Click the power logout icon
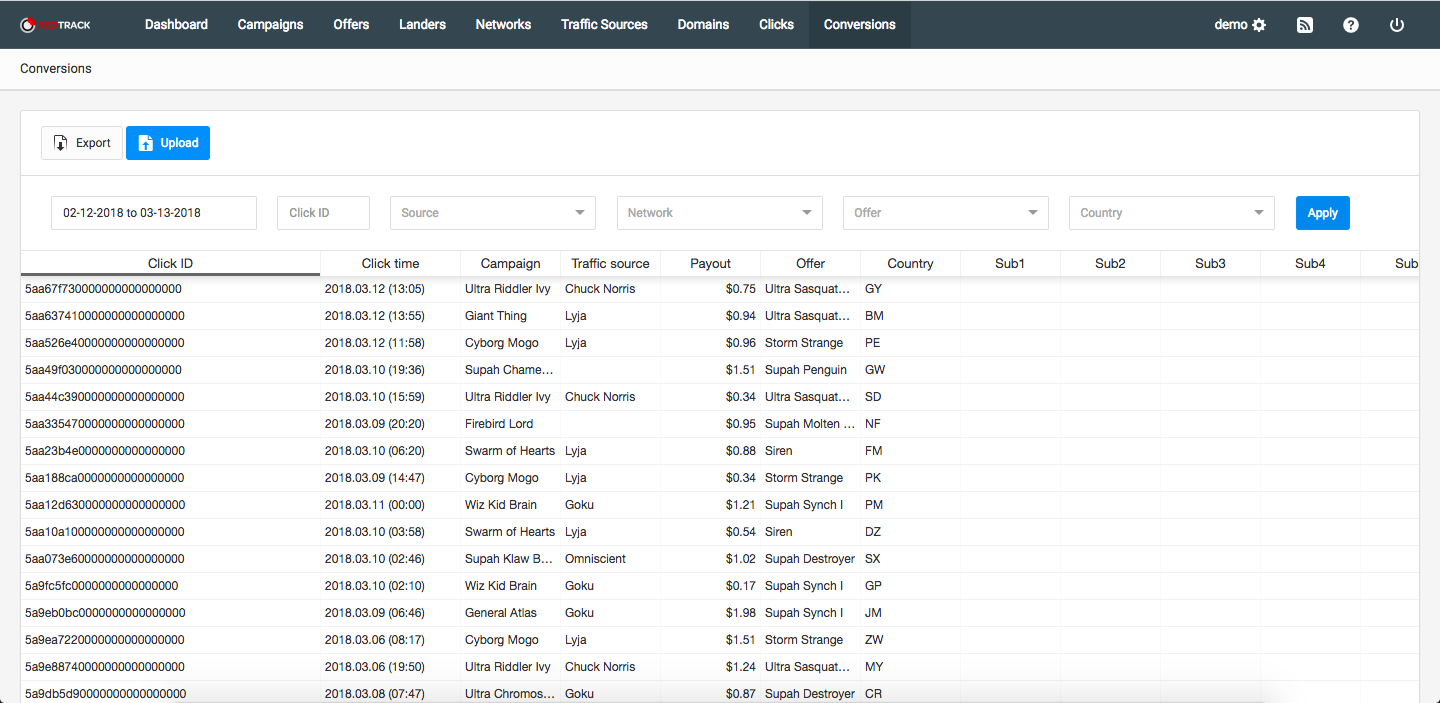Viewport: 1440px width, 703px height. click(1397, 25)
